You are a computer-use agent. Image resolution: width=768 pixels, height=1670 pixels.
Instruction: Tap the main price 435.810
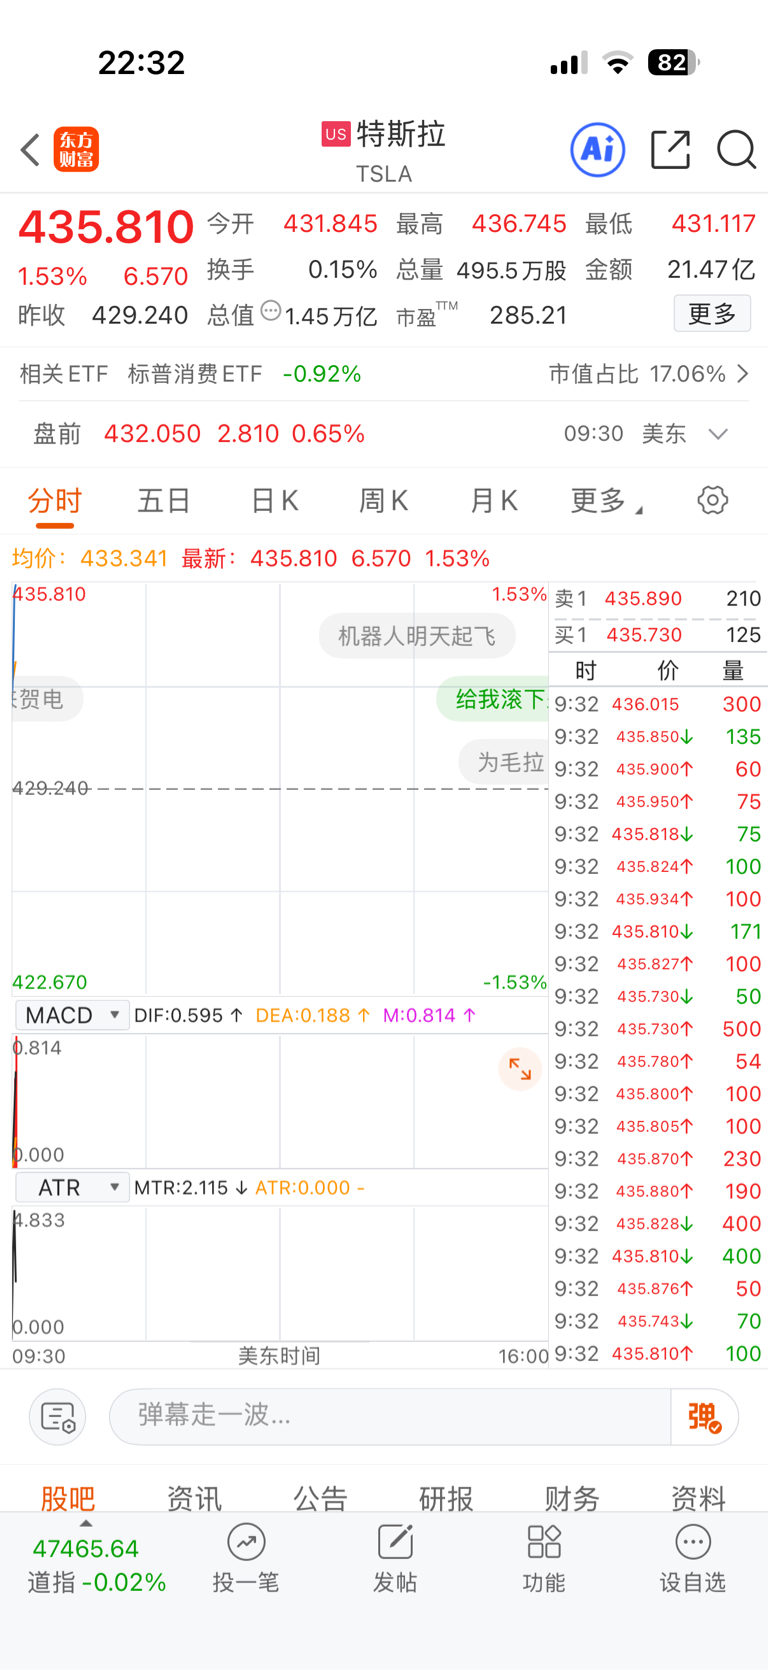pyautogui.click(x=106, y=227)
